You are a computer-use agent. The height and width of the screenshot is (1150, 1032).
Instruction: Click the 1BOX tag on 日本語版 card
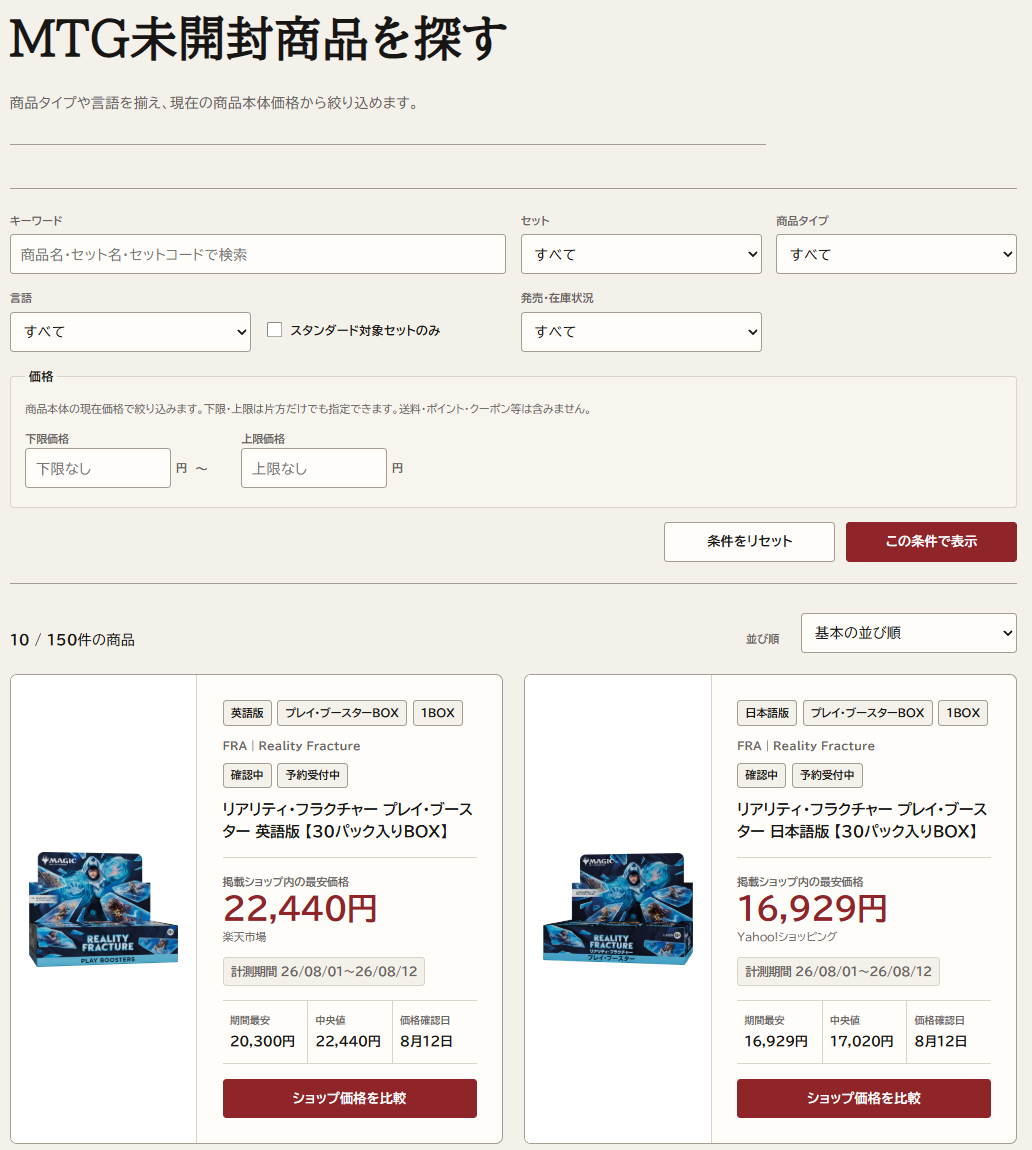963,713
